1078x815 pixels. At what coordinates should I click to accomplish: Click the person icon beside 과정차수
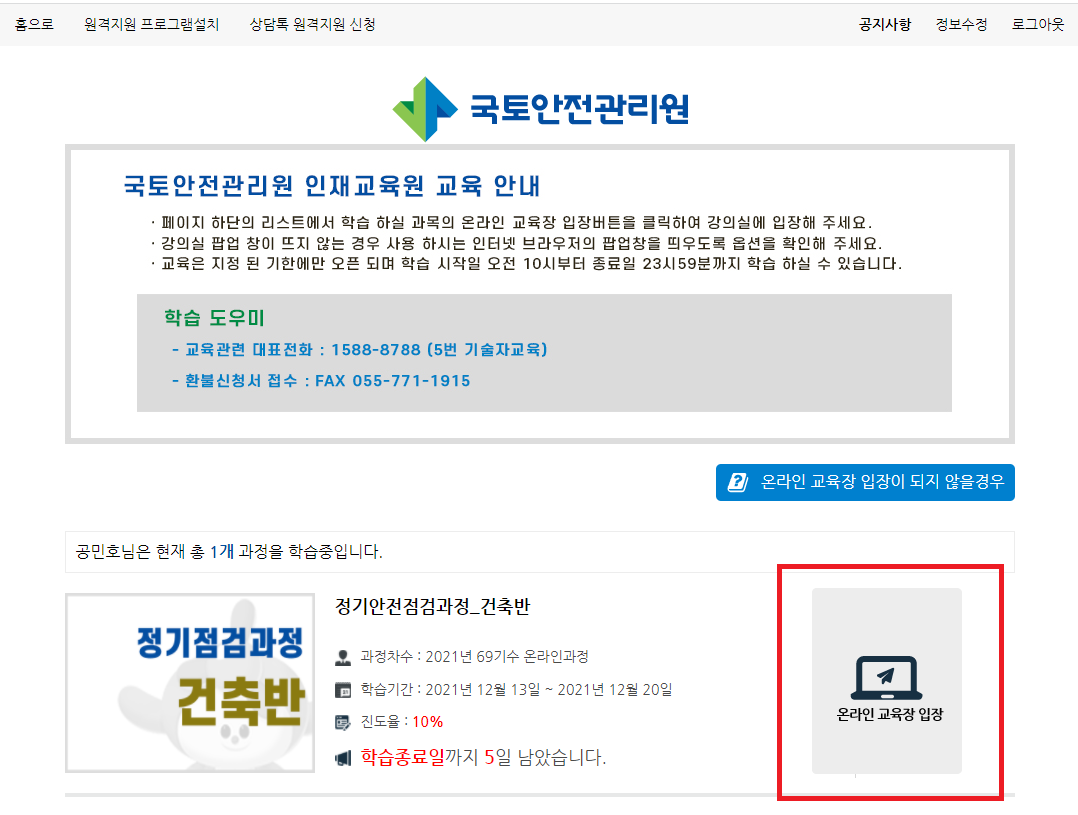pos(342,658)
